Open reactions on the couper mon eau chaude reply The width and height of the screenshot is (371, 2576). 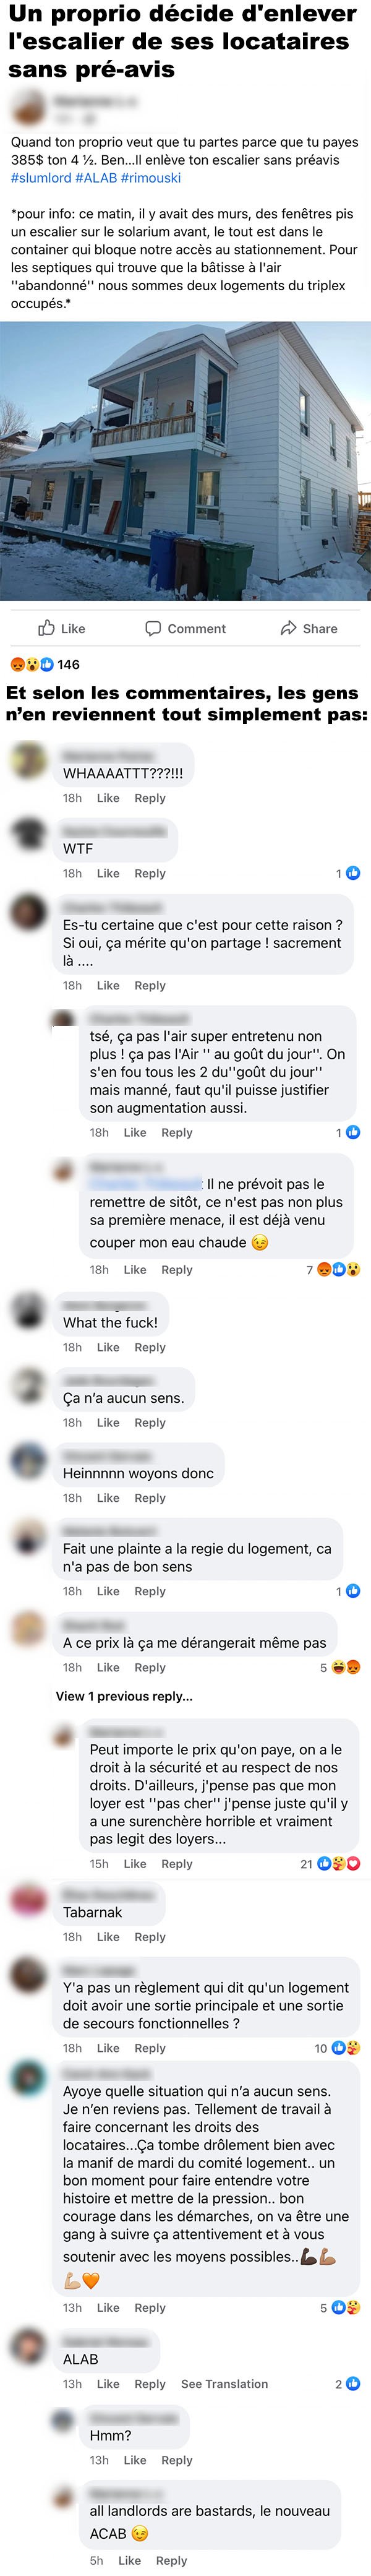point(333,1270)
